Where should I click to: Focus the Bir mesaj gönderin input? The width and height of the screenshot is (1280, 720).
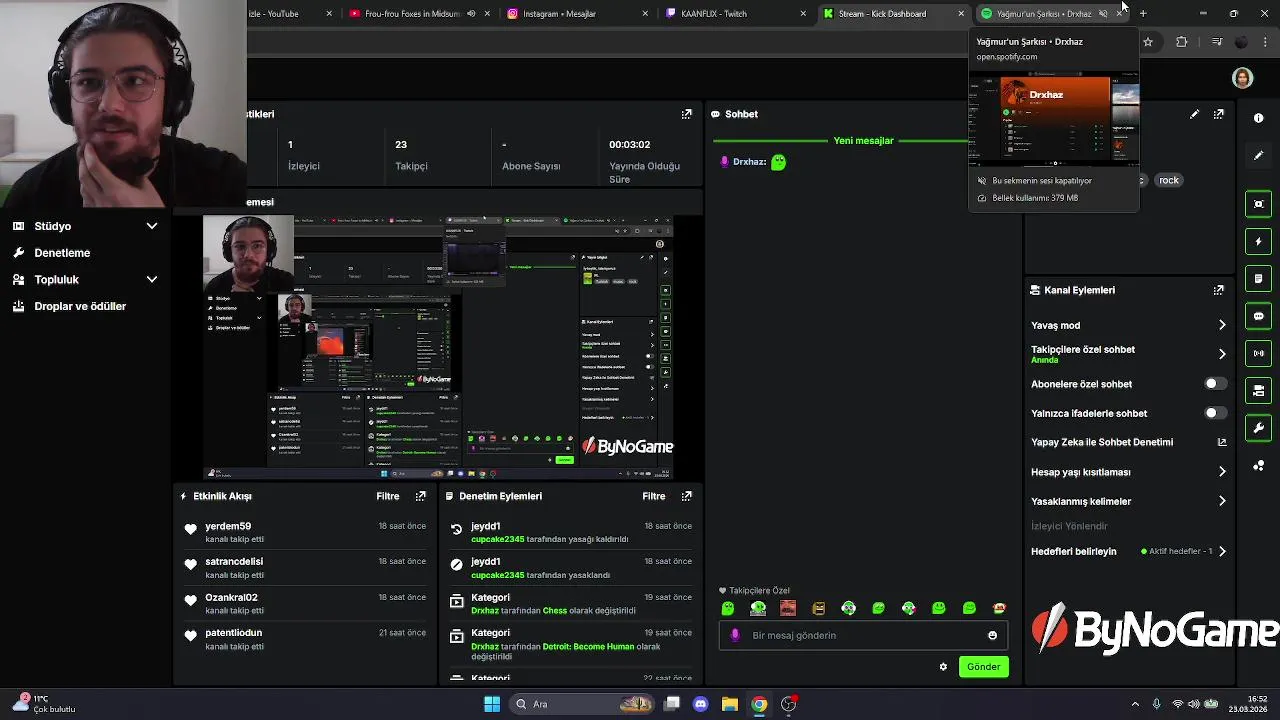pos(862,635)
